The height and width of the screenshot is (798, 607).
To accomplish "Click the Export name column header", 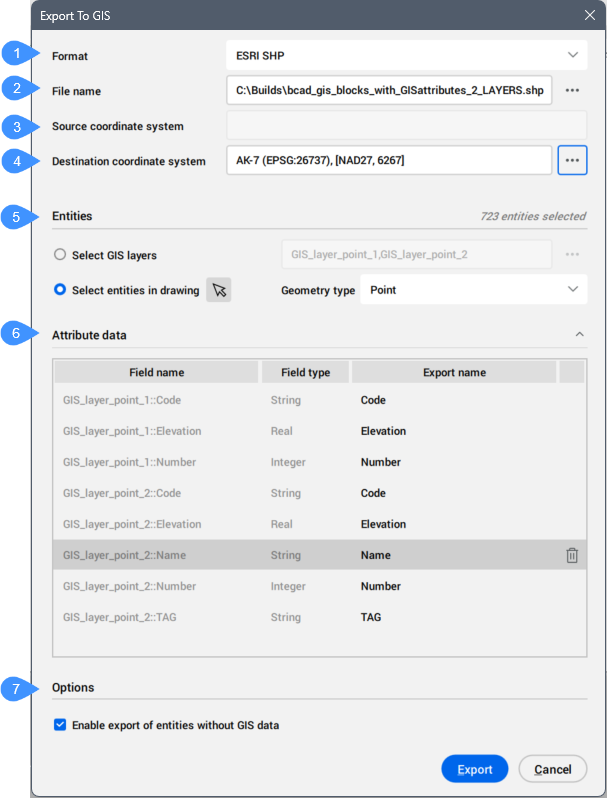I will [454, 372].
